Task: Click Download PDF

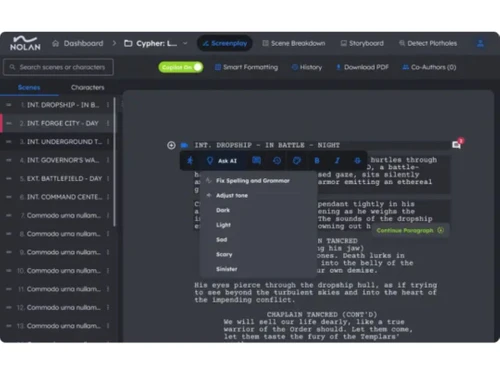Action: (x=362, y=67)
